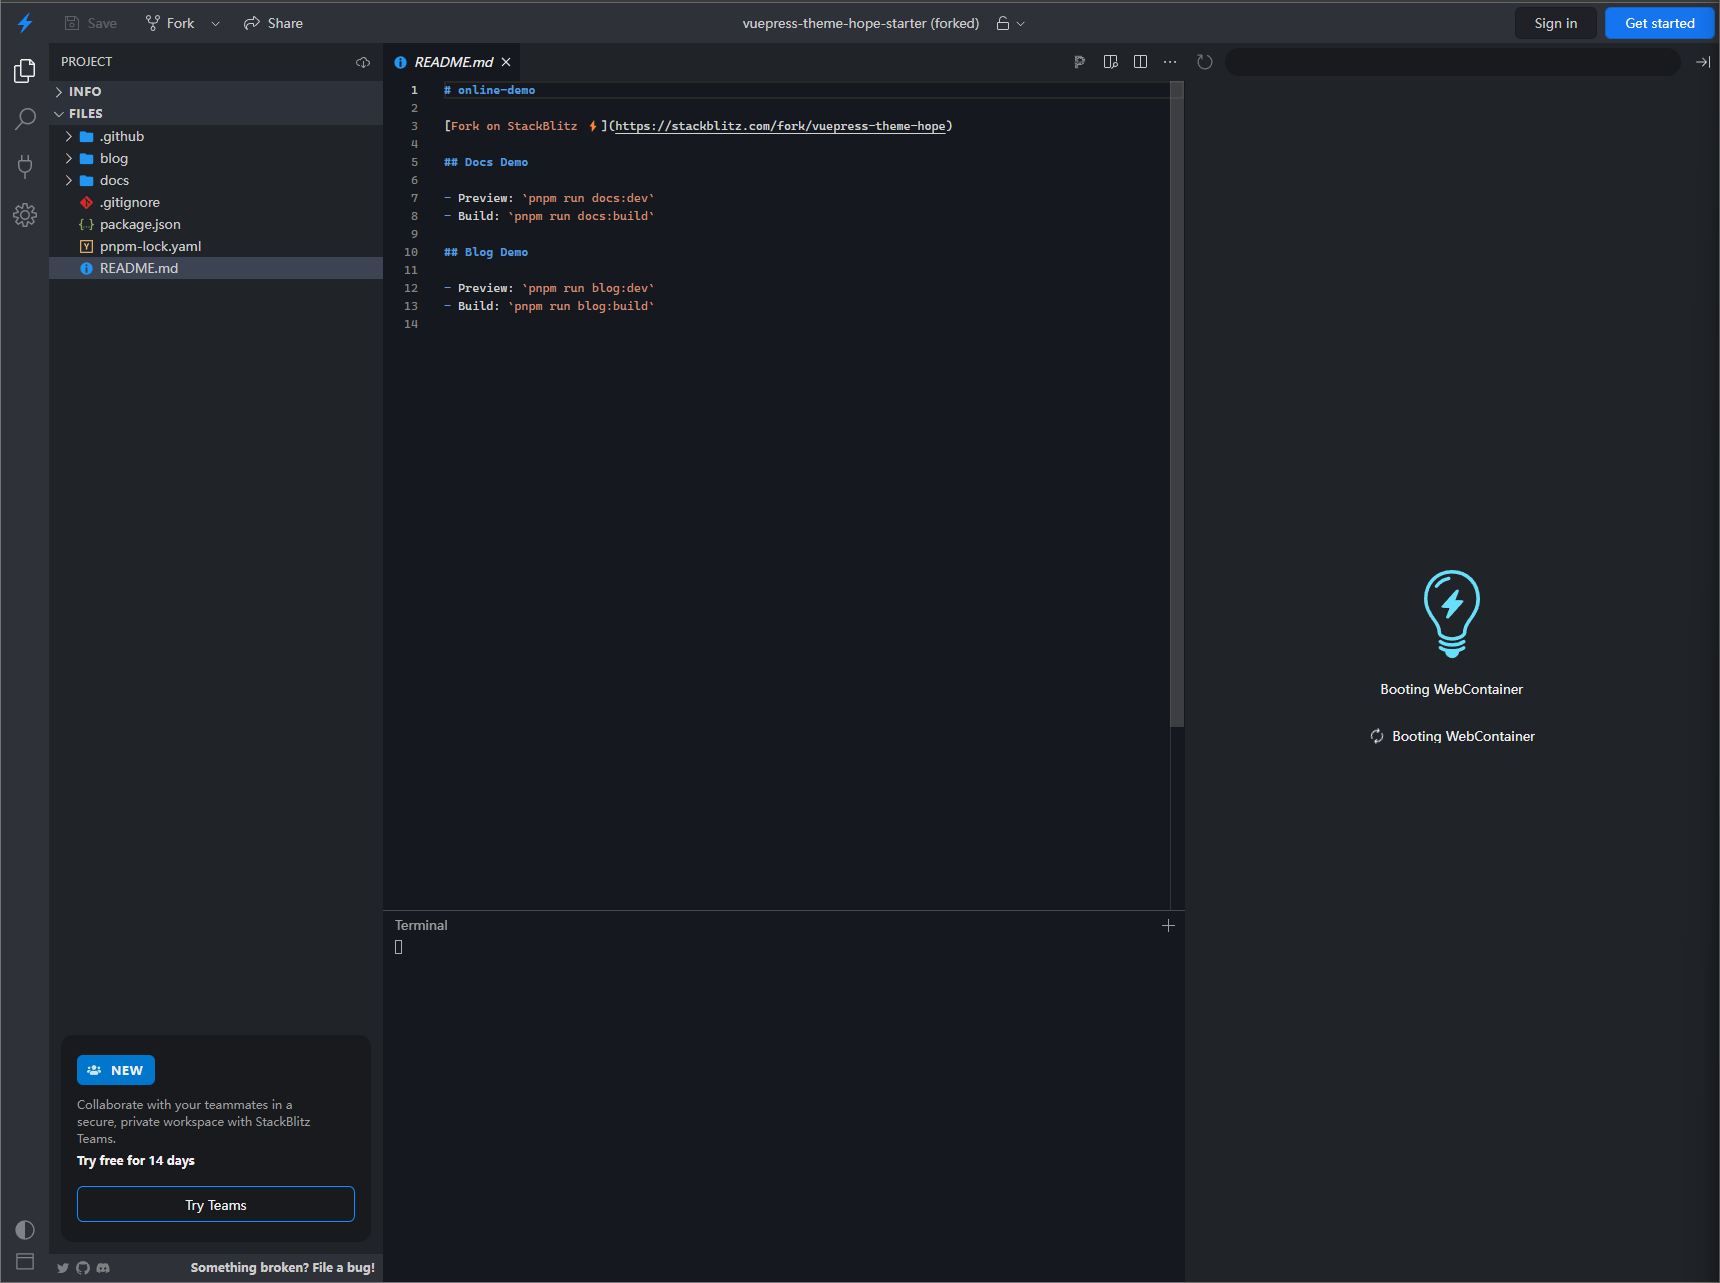
Task: Click the blue docs folder icon
Action: (x=87, y=181)
